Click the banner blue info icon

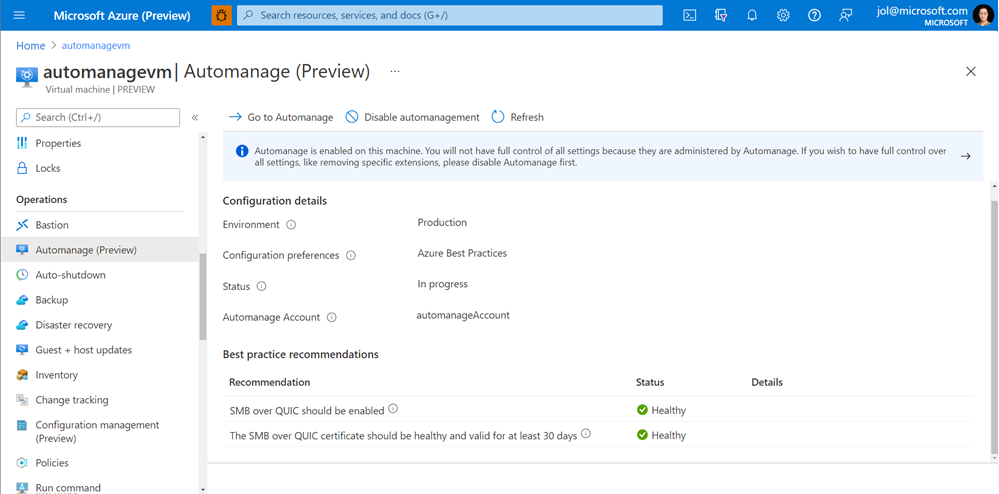pos(242,152)
